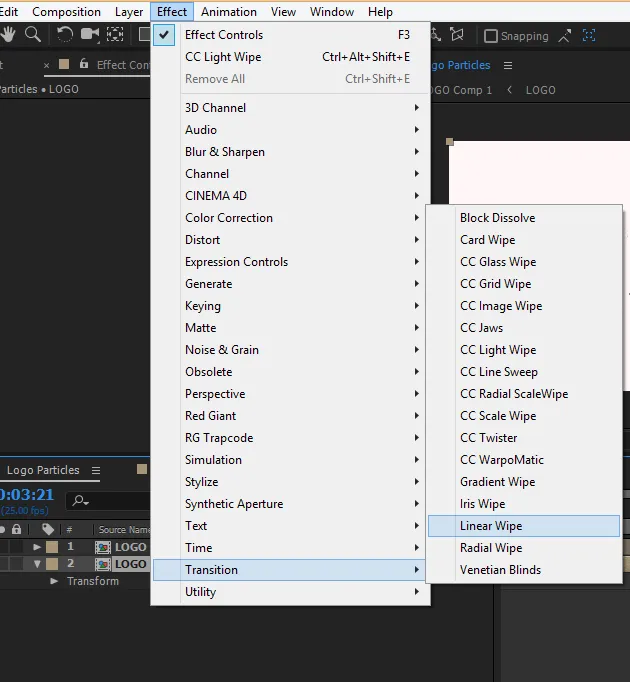Open the Animation menu

tap(229, 12)
